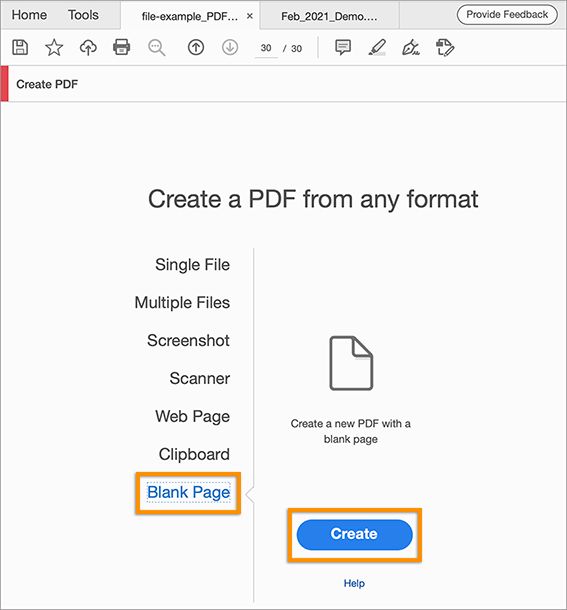Screen dimensions: 567x610
Task: Open the magnifier search icon
Action: pos(156,48)
